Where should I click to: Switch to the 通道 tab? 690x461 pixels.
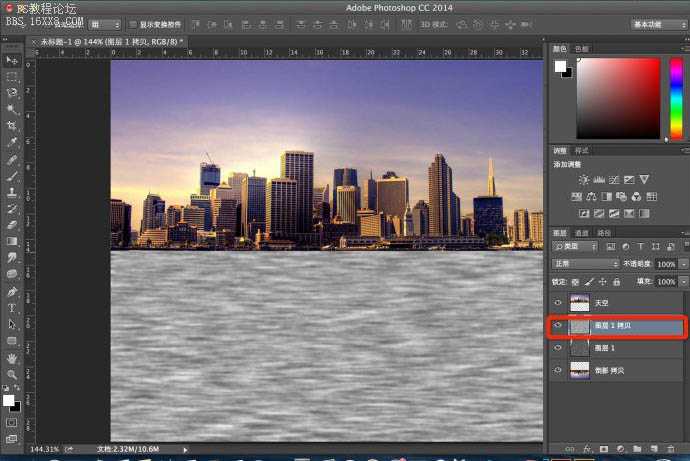tap(582, 232)
